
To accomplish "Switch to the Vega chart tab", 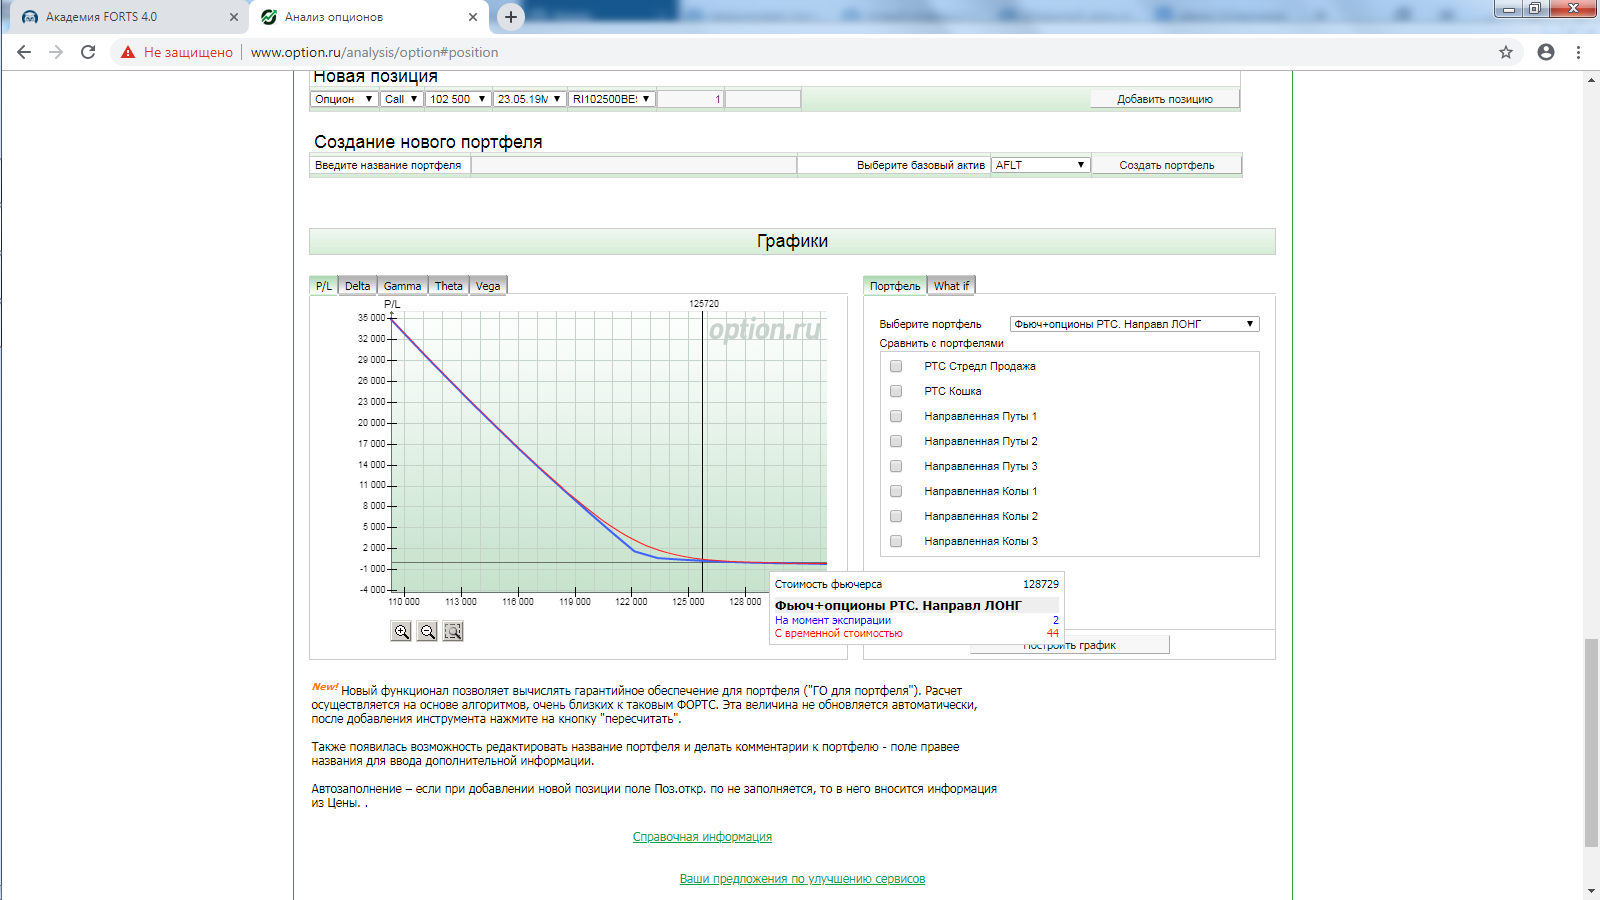I will pos(488,286).
